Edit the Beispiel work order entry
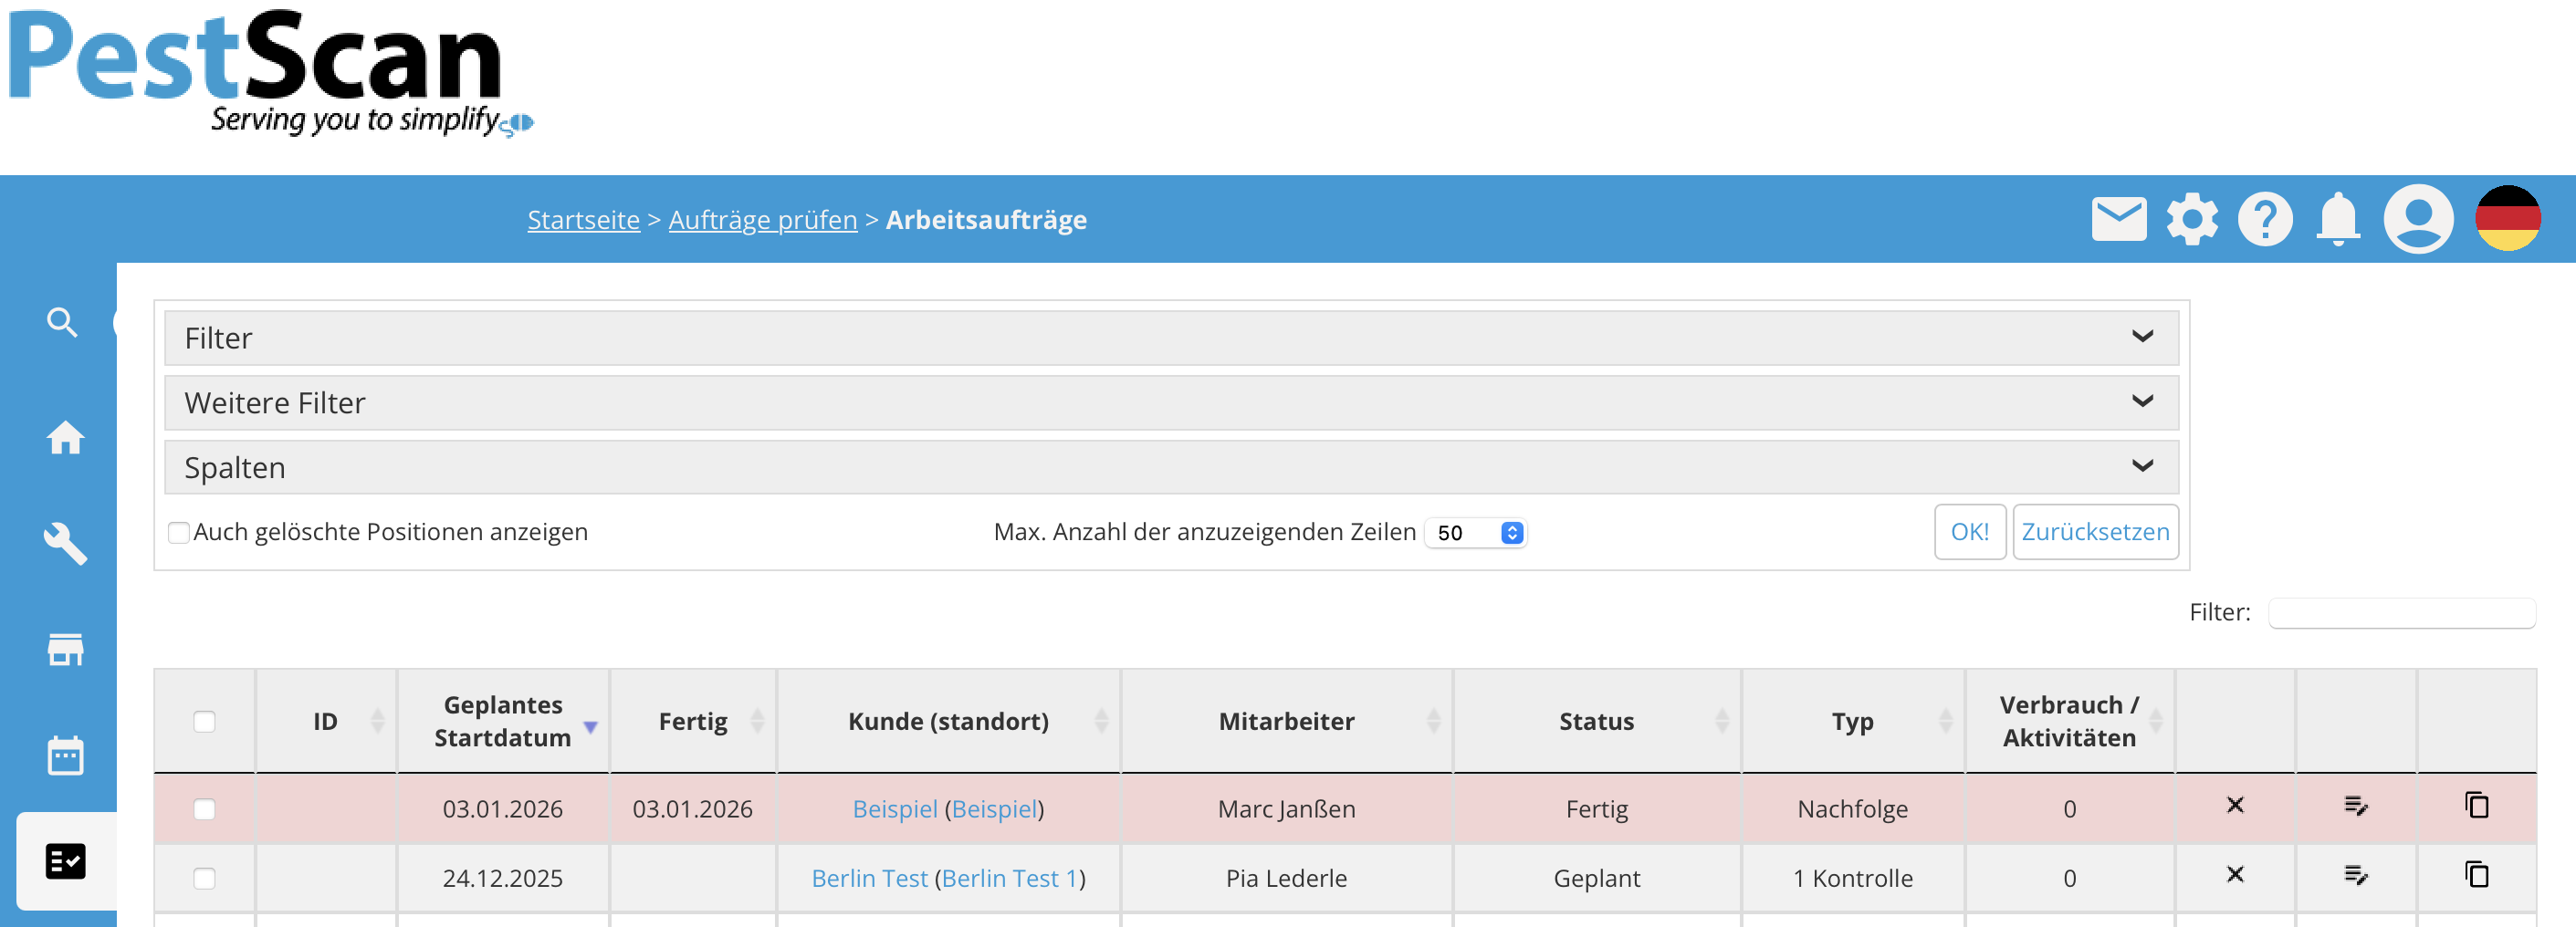 [2357, 805]
